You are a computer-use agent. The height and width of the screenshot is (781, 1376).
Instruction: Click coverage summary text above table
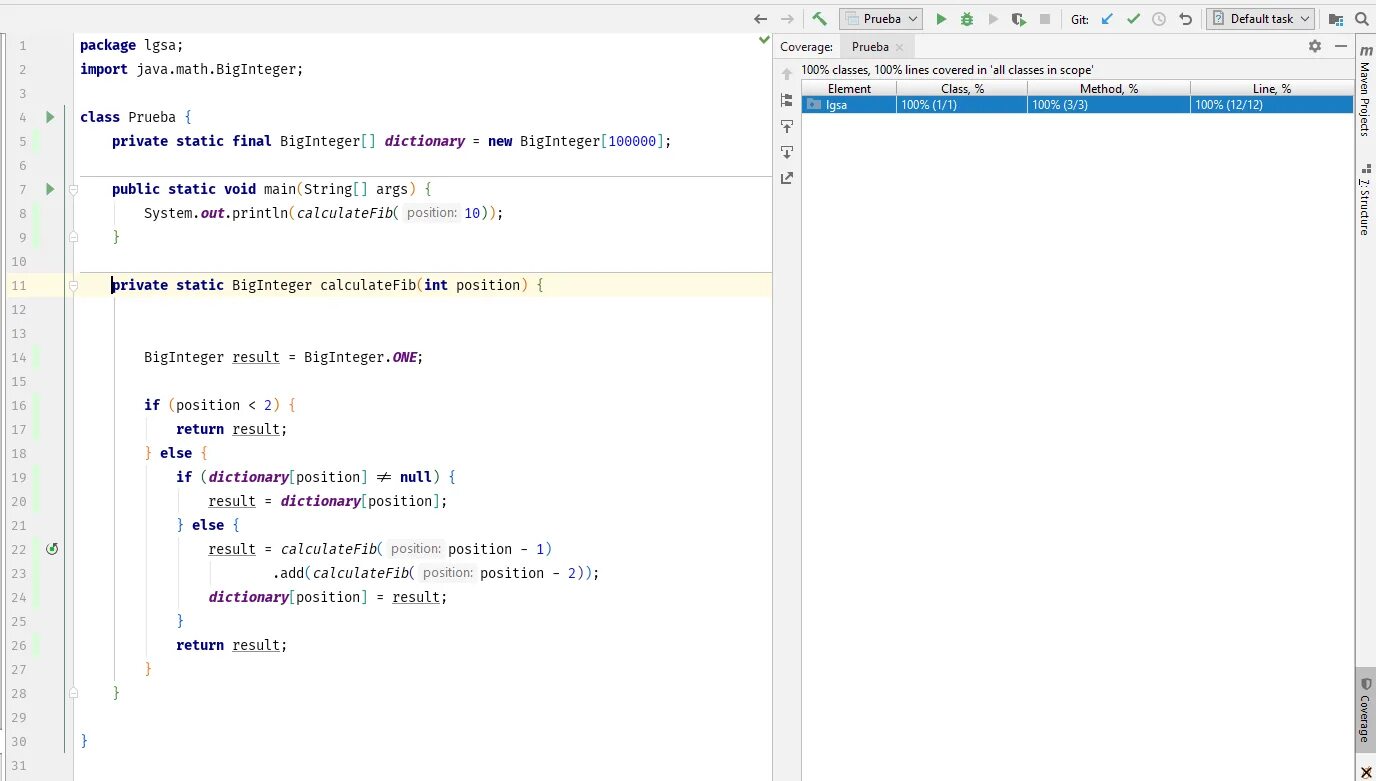point(947,70)
